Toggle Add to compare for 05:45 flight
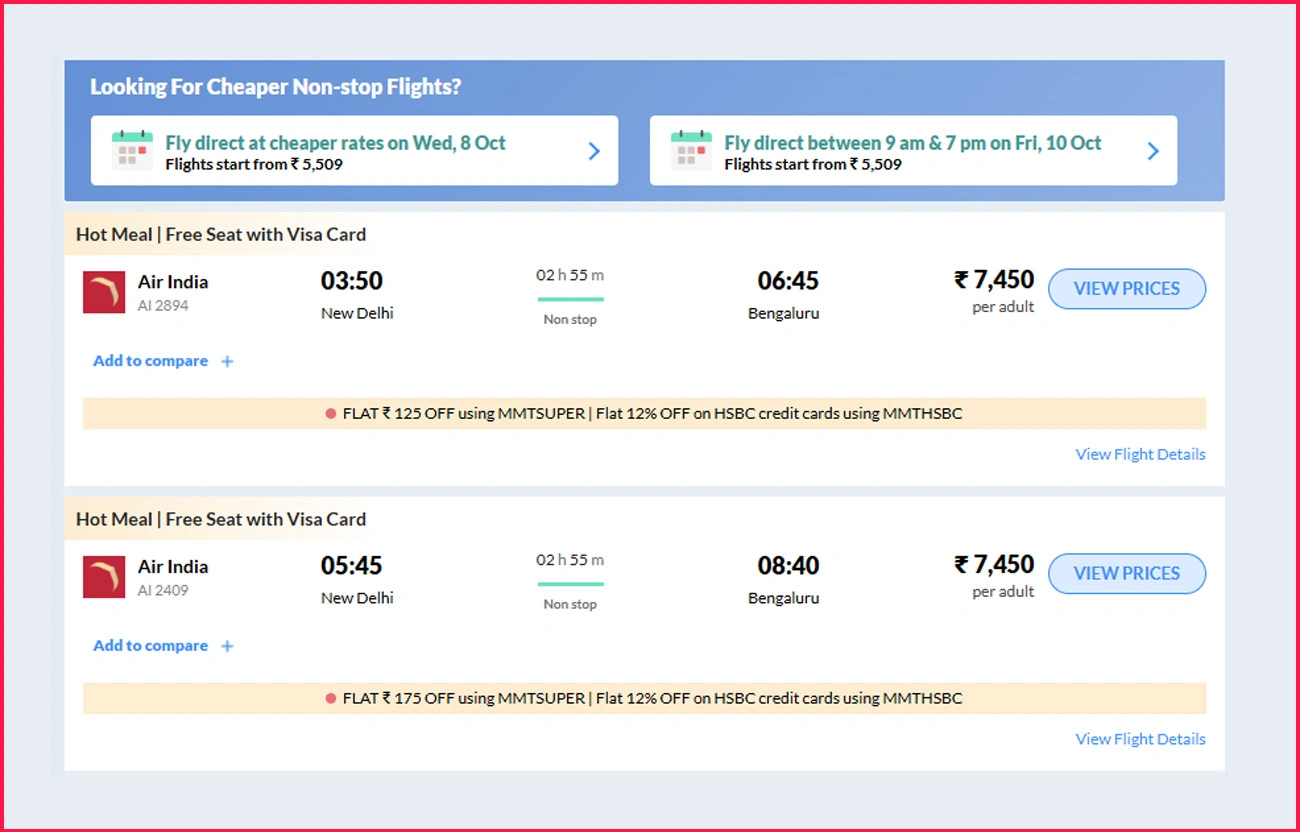This screenshot has width=1300, height=832. coord(151,646)
